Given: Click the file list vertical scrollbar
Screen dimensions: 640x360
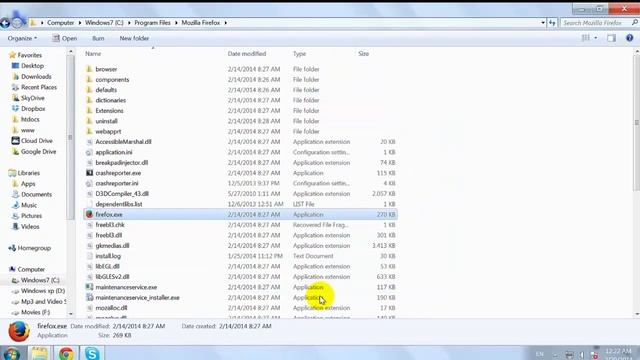Looking at the screenshot, I should (637, 122).
